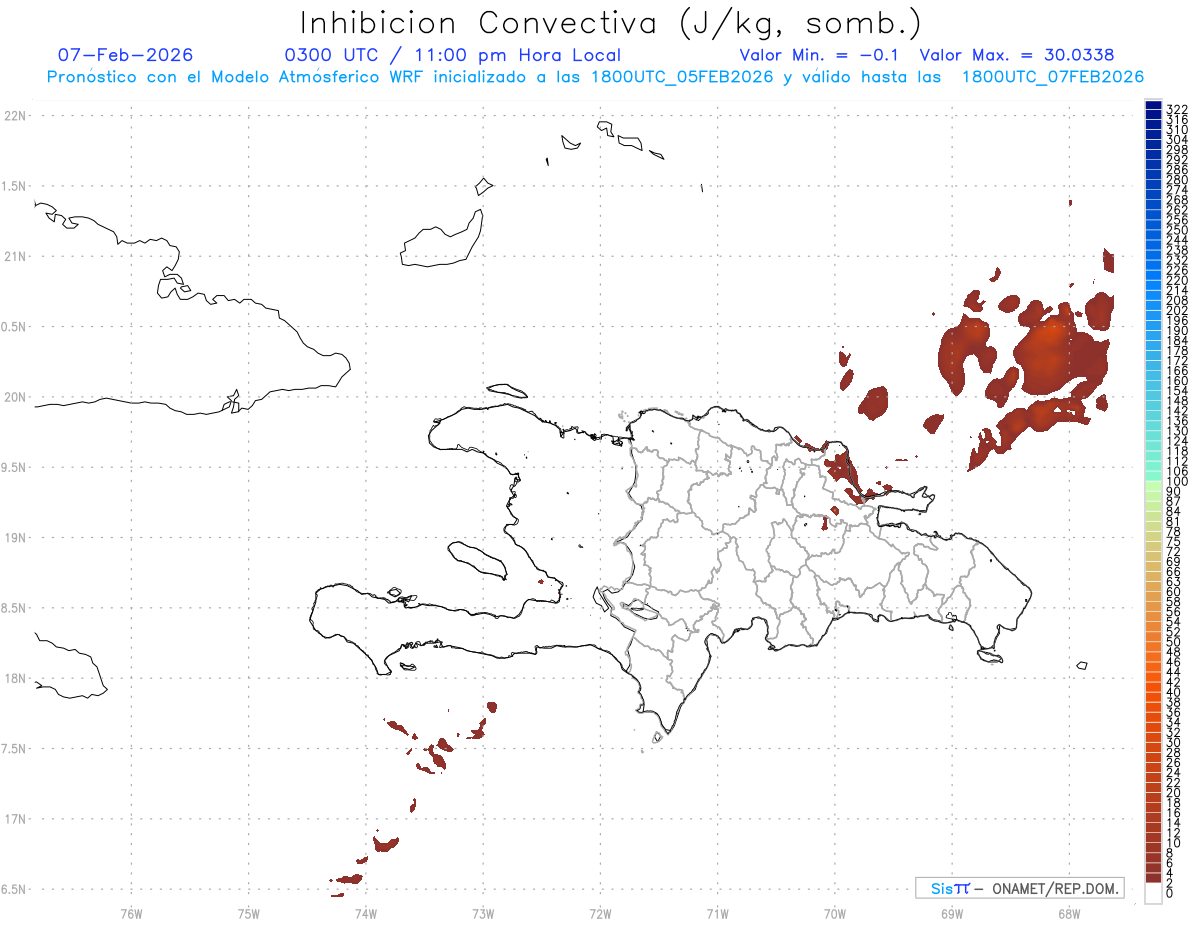Click the time '0300 UTC / 11:00 pm Hora Local'
This screenshot has height=927, width=1200.
tap(453, 55)
